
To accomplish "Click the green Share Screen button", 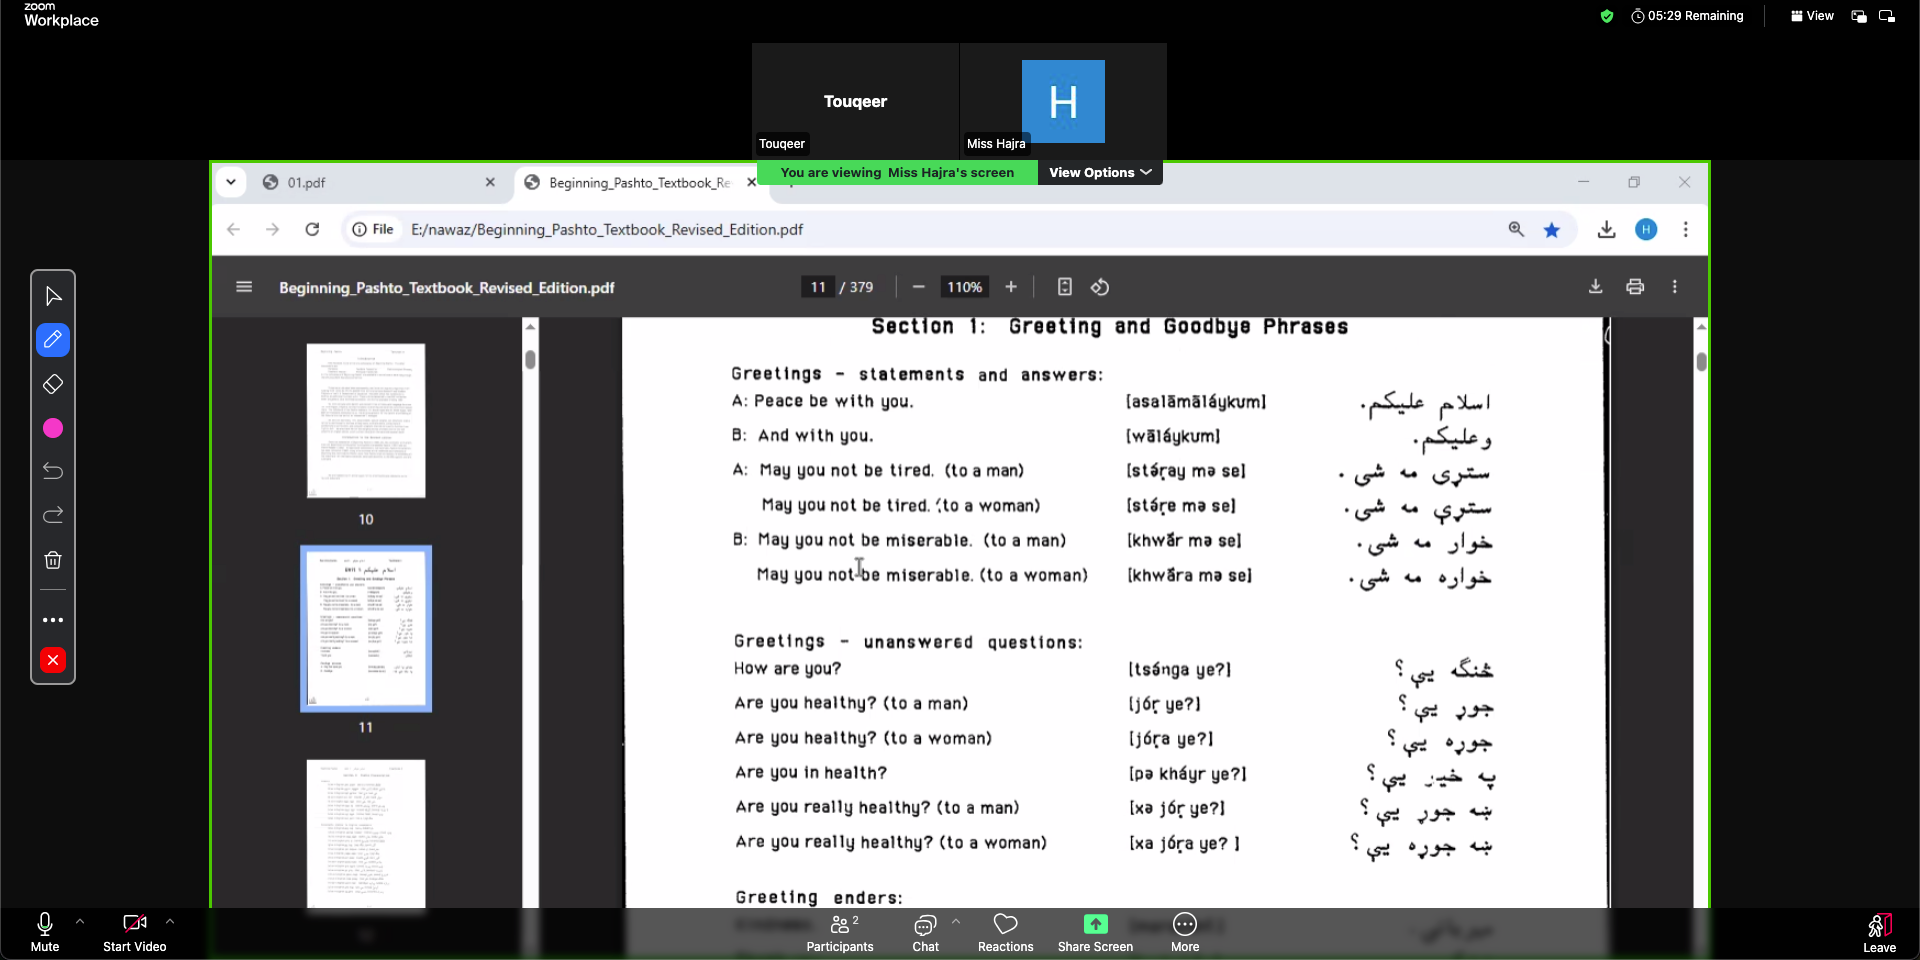I will coord(1095,932).
